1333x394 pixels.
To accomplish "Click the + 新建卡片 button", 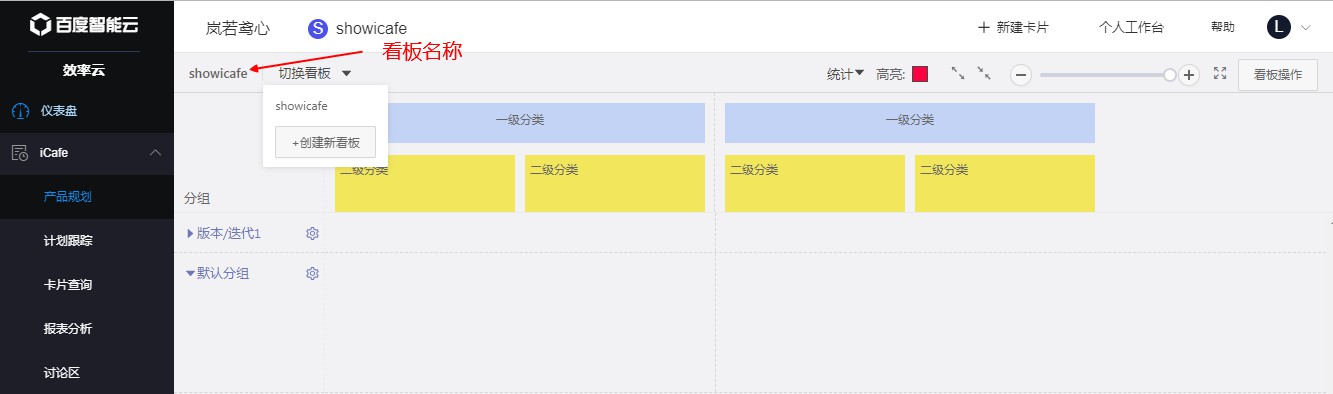I will 1013,28.
